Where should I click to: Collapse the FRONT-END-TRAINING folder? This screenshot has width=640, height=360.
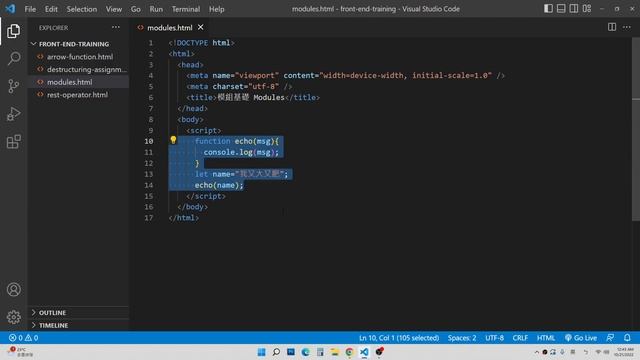tap(74, 44)
